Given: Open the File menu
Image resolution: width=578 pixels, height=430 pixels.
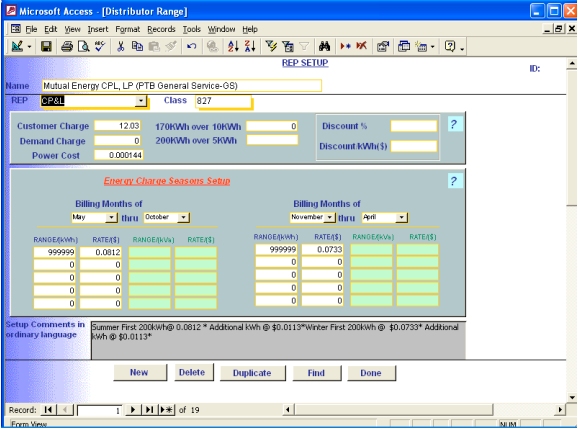Looking at the screenshot, I should 31,29.
